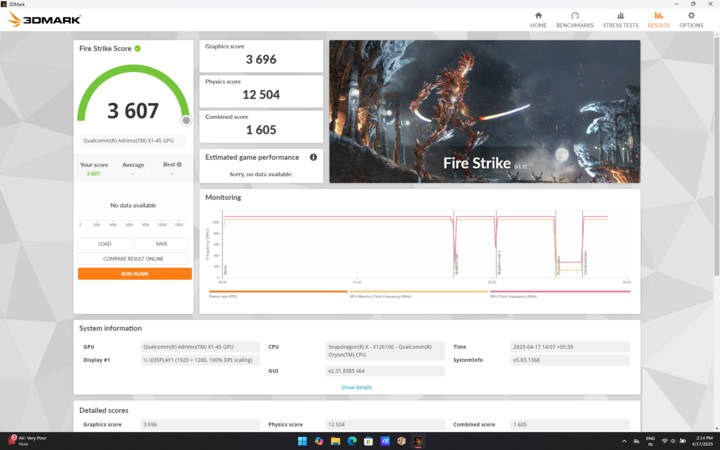
Task: Click Compare Result Online button
Action: click(133, 259)
